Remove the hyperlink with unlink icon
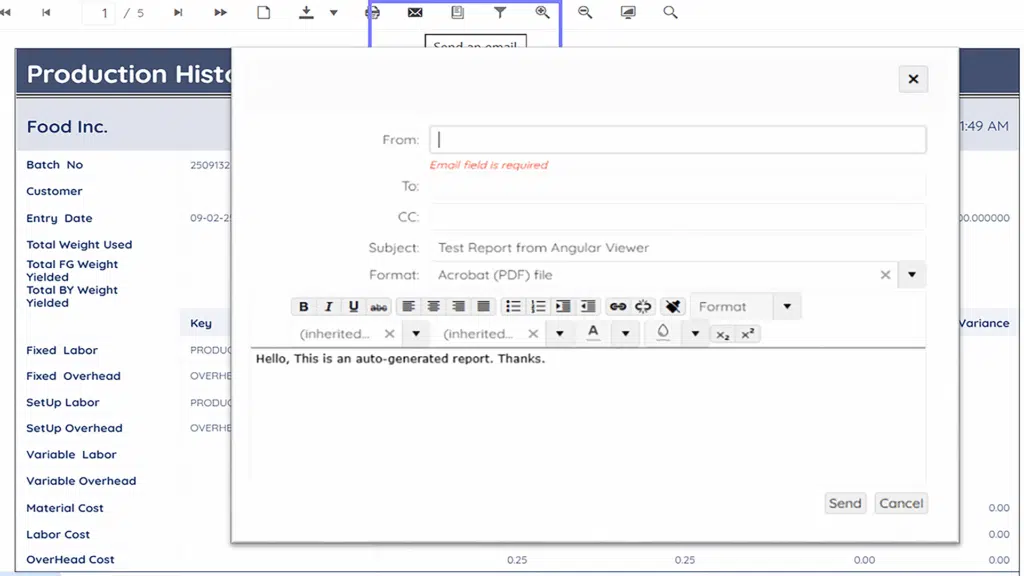The image size is (1024, 576). coord(643,306)
